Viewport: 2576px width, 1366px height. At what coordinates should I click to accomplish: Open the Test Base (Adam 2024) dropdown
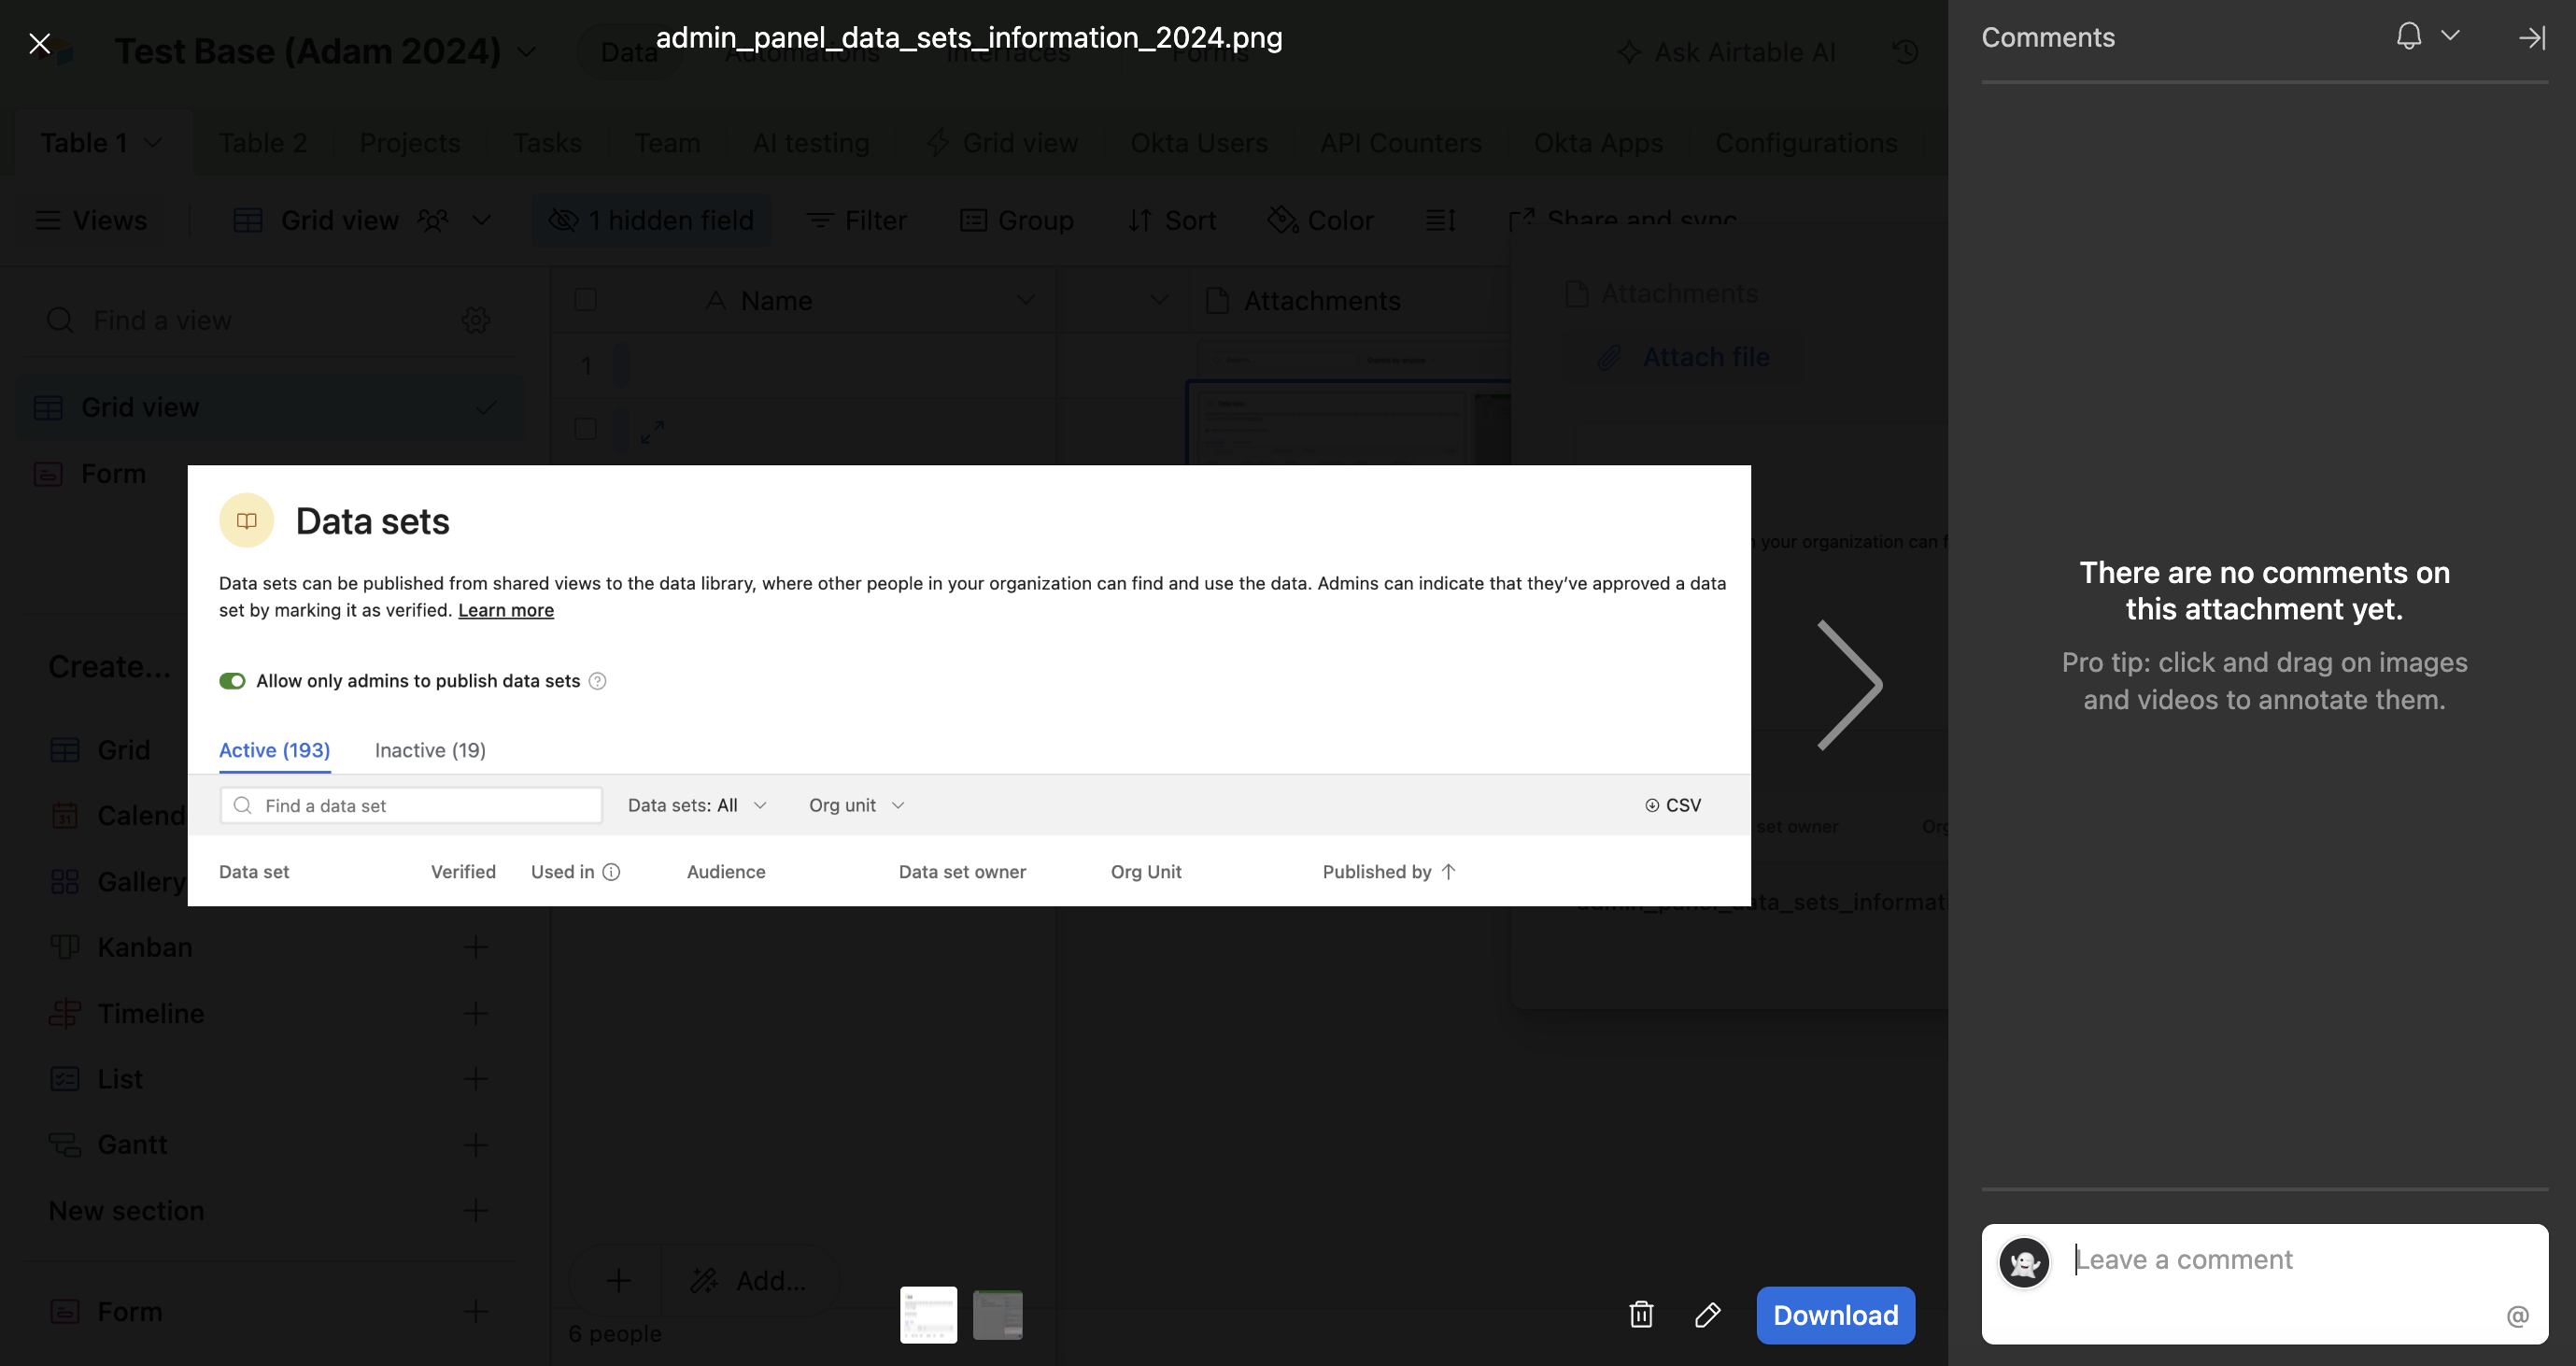(526, 51)
